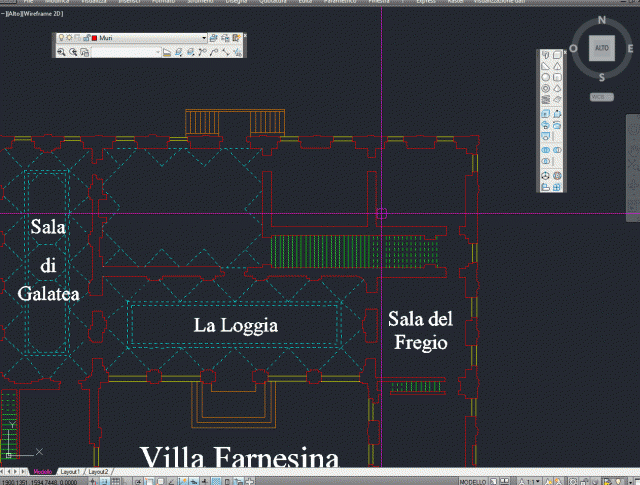
Task: Click the red color swatch of Muri layer
Action: pyautogui.click(x=94, y=38)
